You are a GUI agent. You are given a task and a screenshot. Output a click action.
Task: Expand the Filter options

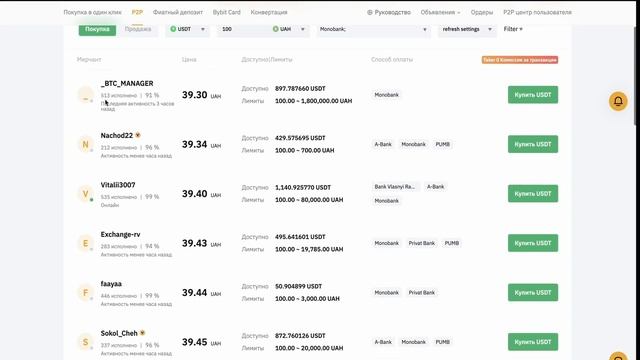tap(513, 29)
